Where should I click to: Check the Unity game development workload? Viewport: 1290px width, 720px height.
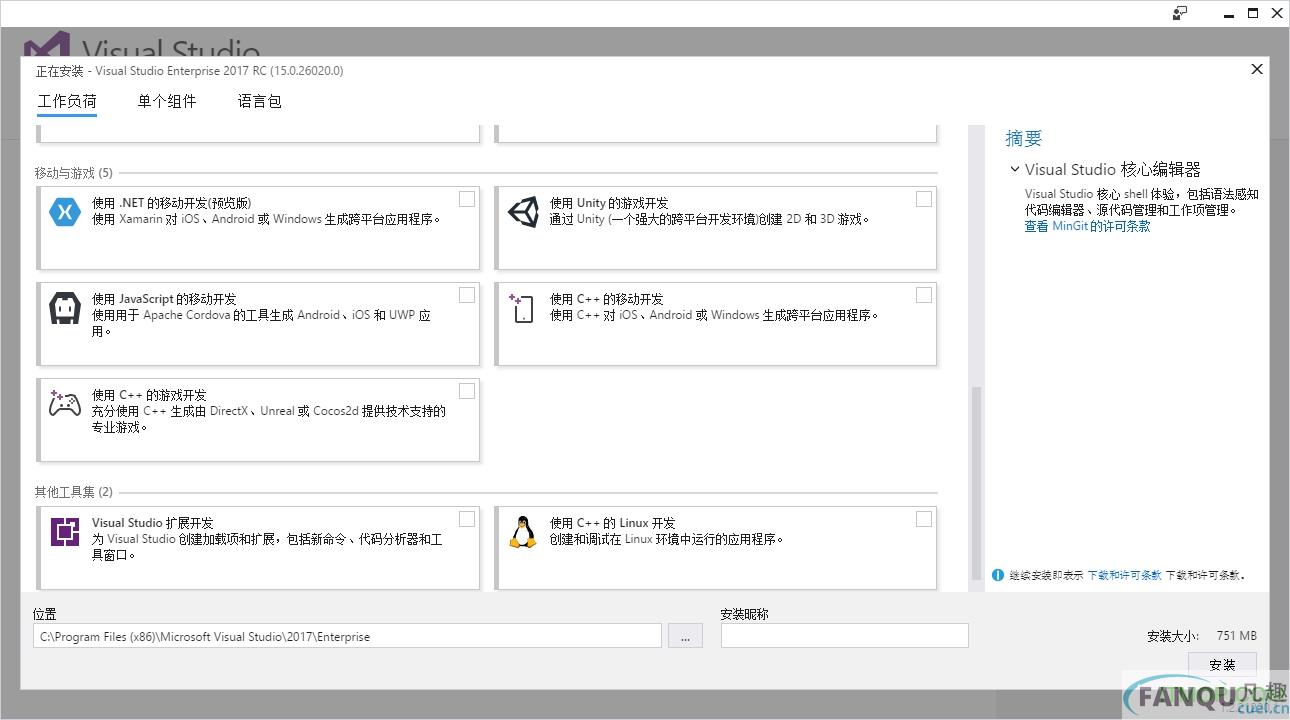pos(924,199)
